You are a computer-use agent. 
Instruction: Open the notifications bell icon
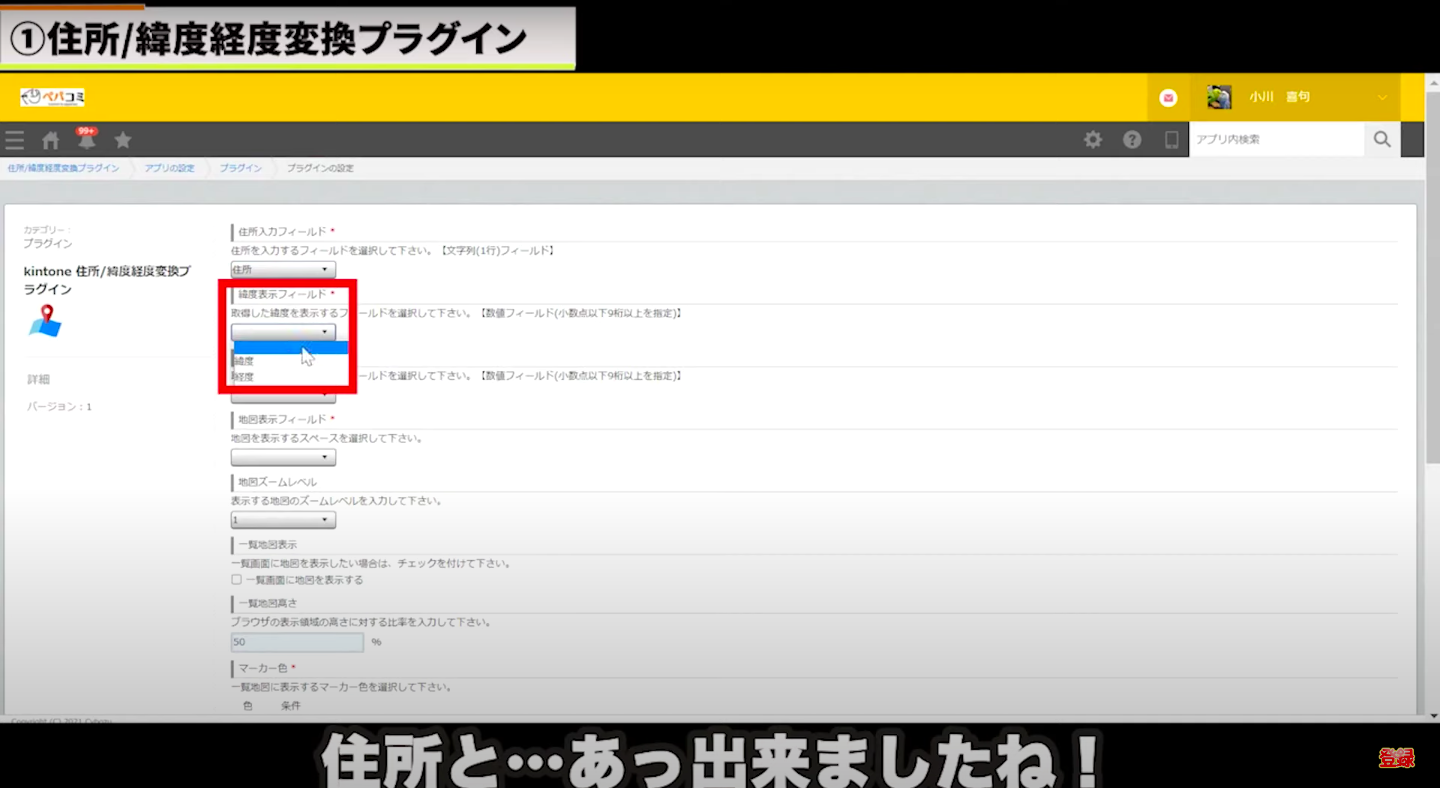tap(87, 140)
